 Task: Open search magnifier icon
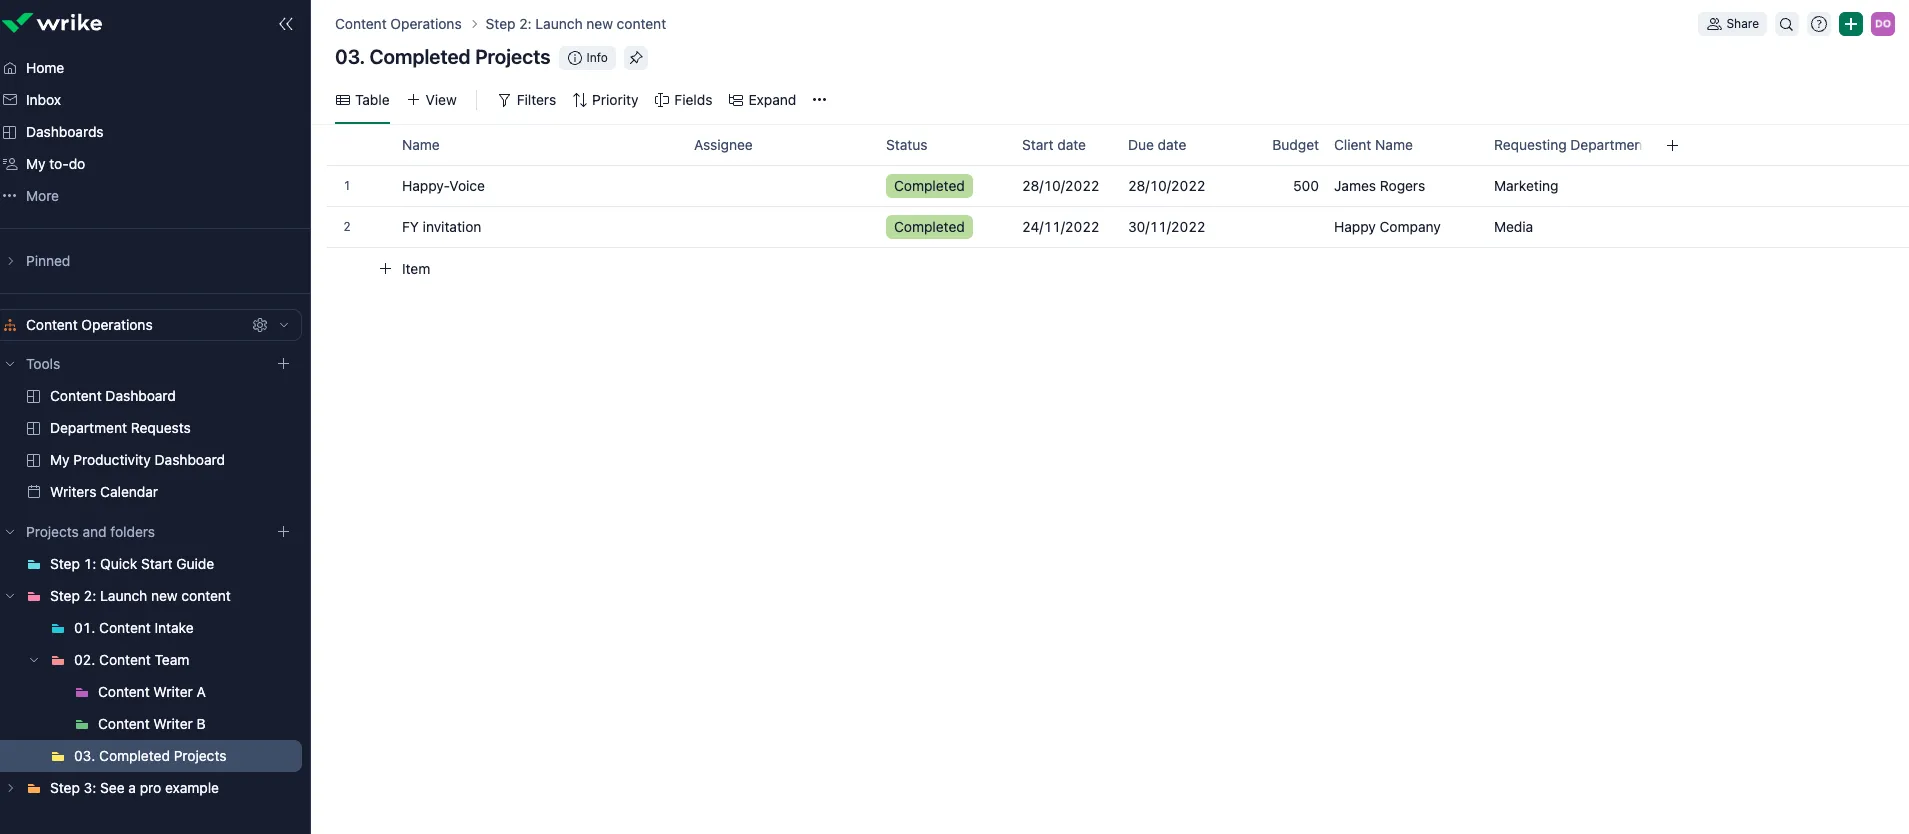[x=1787, y=24]
